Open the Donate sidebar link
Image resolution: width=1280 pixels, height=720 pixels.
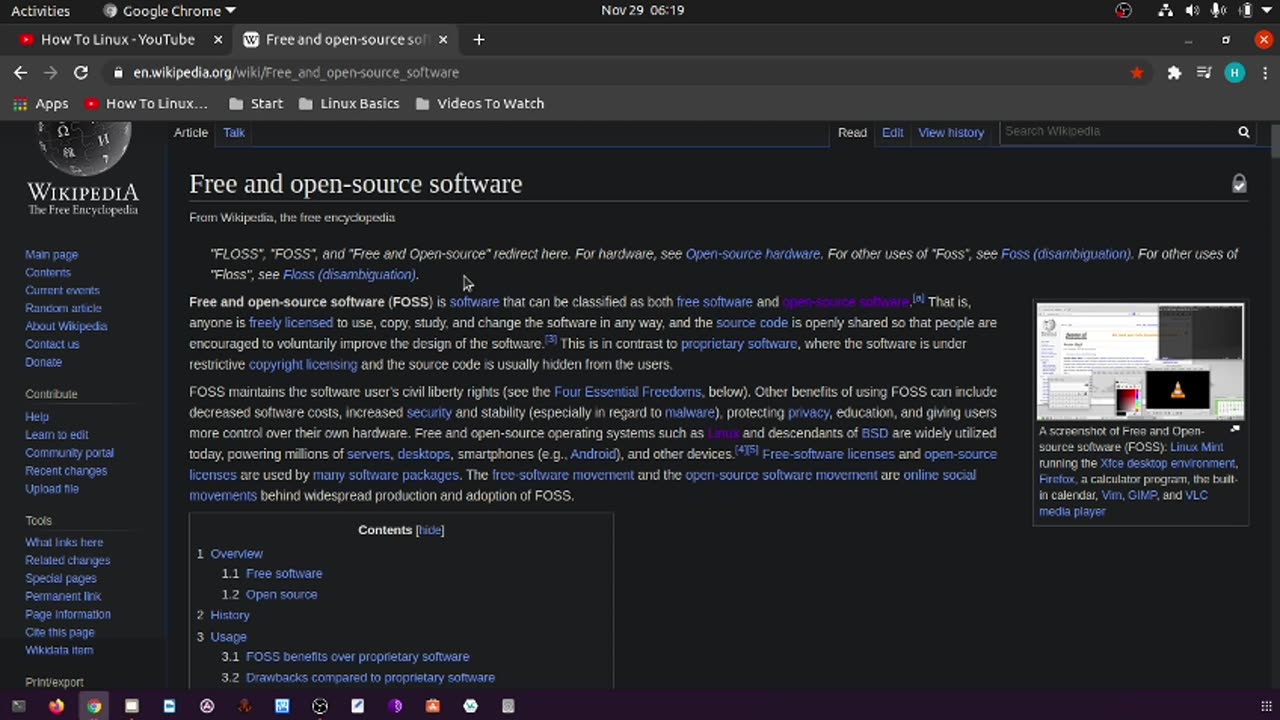[43, 362]
